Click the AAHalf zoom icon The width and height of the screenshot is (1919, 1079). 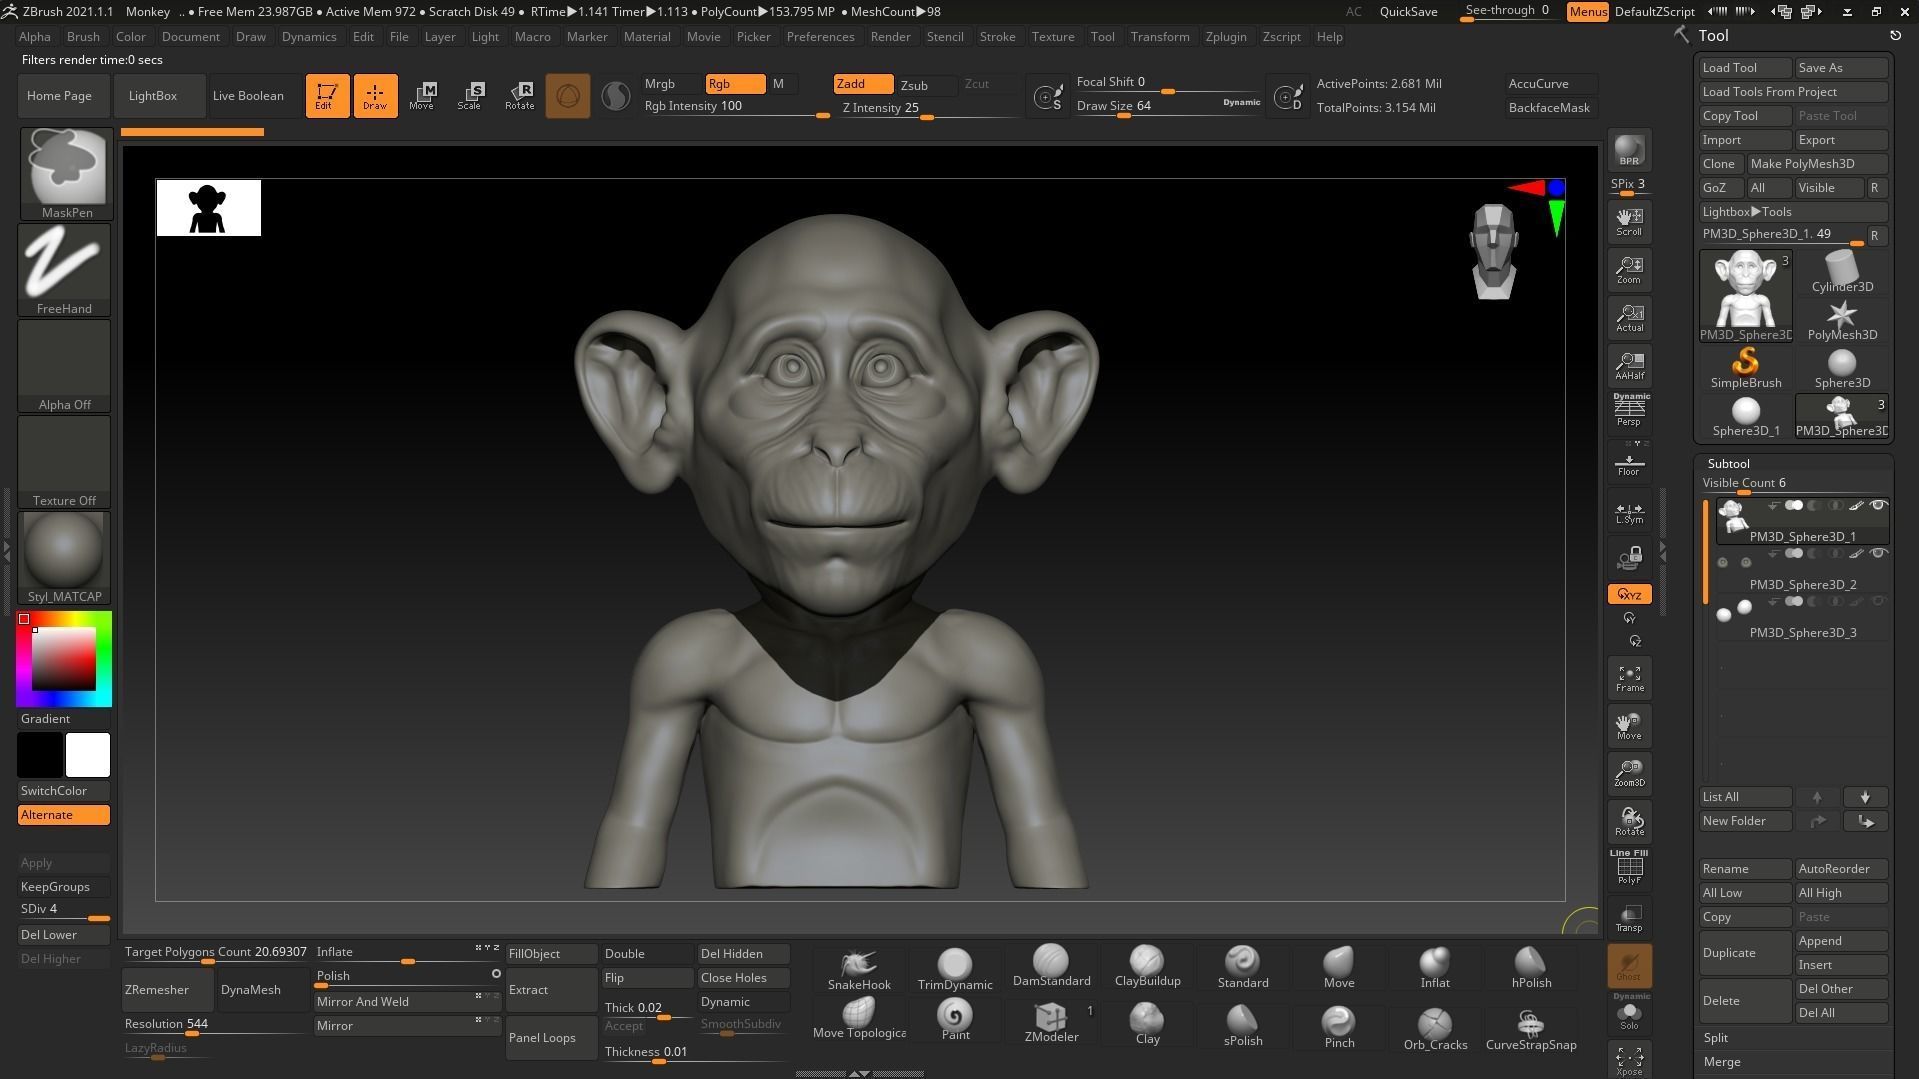coord(1629,365)
